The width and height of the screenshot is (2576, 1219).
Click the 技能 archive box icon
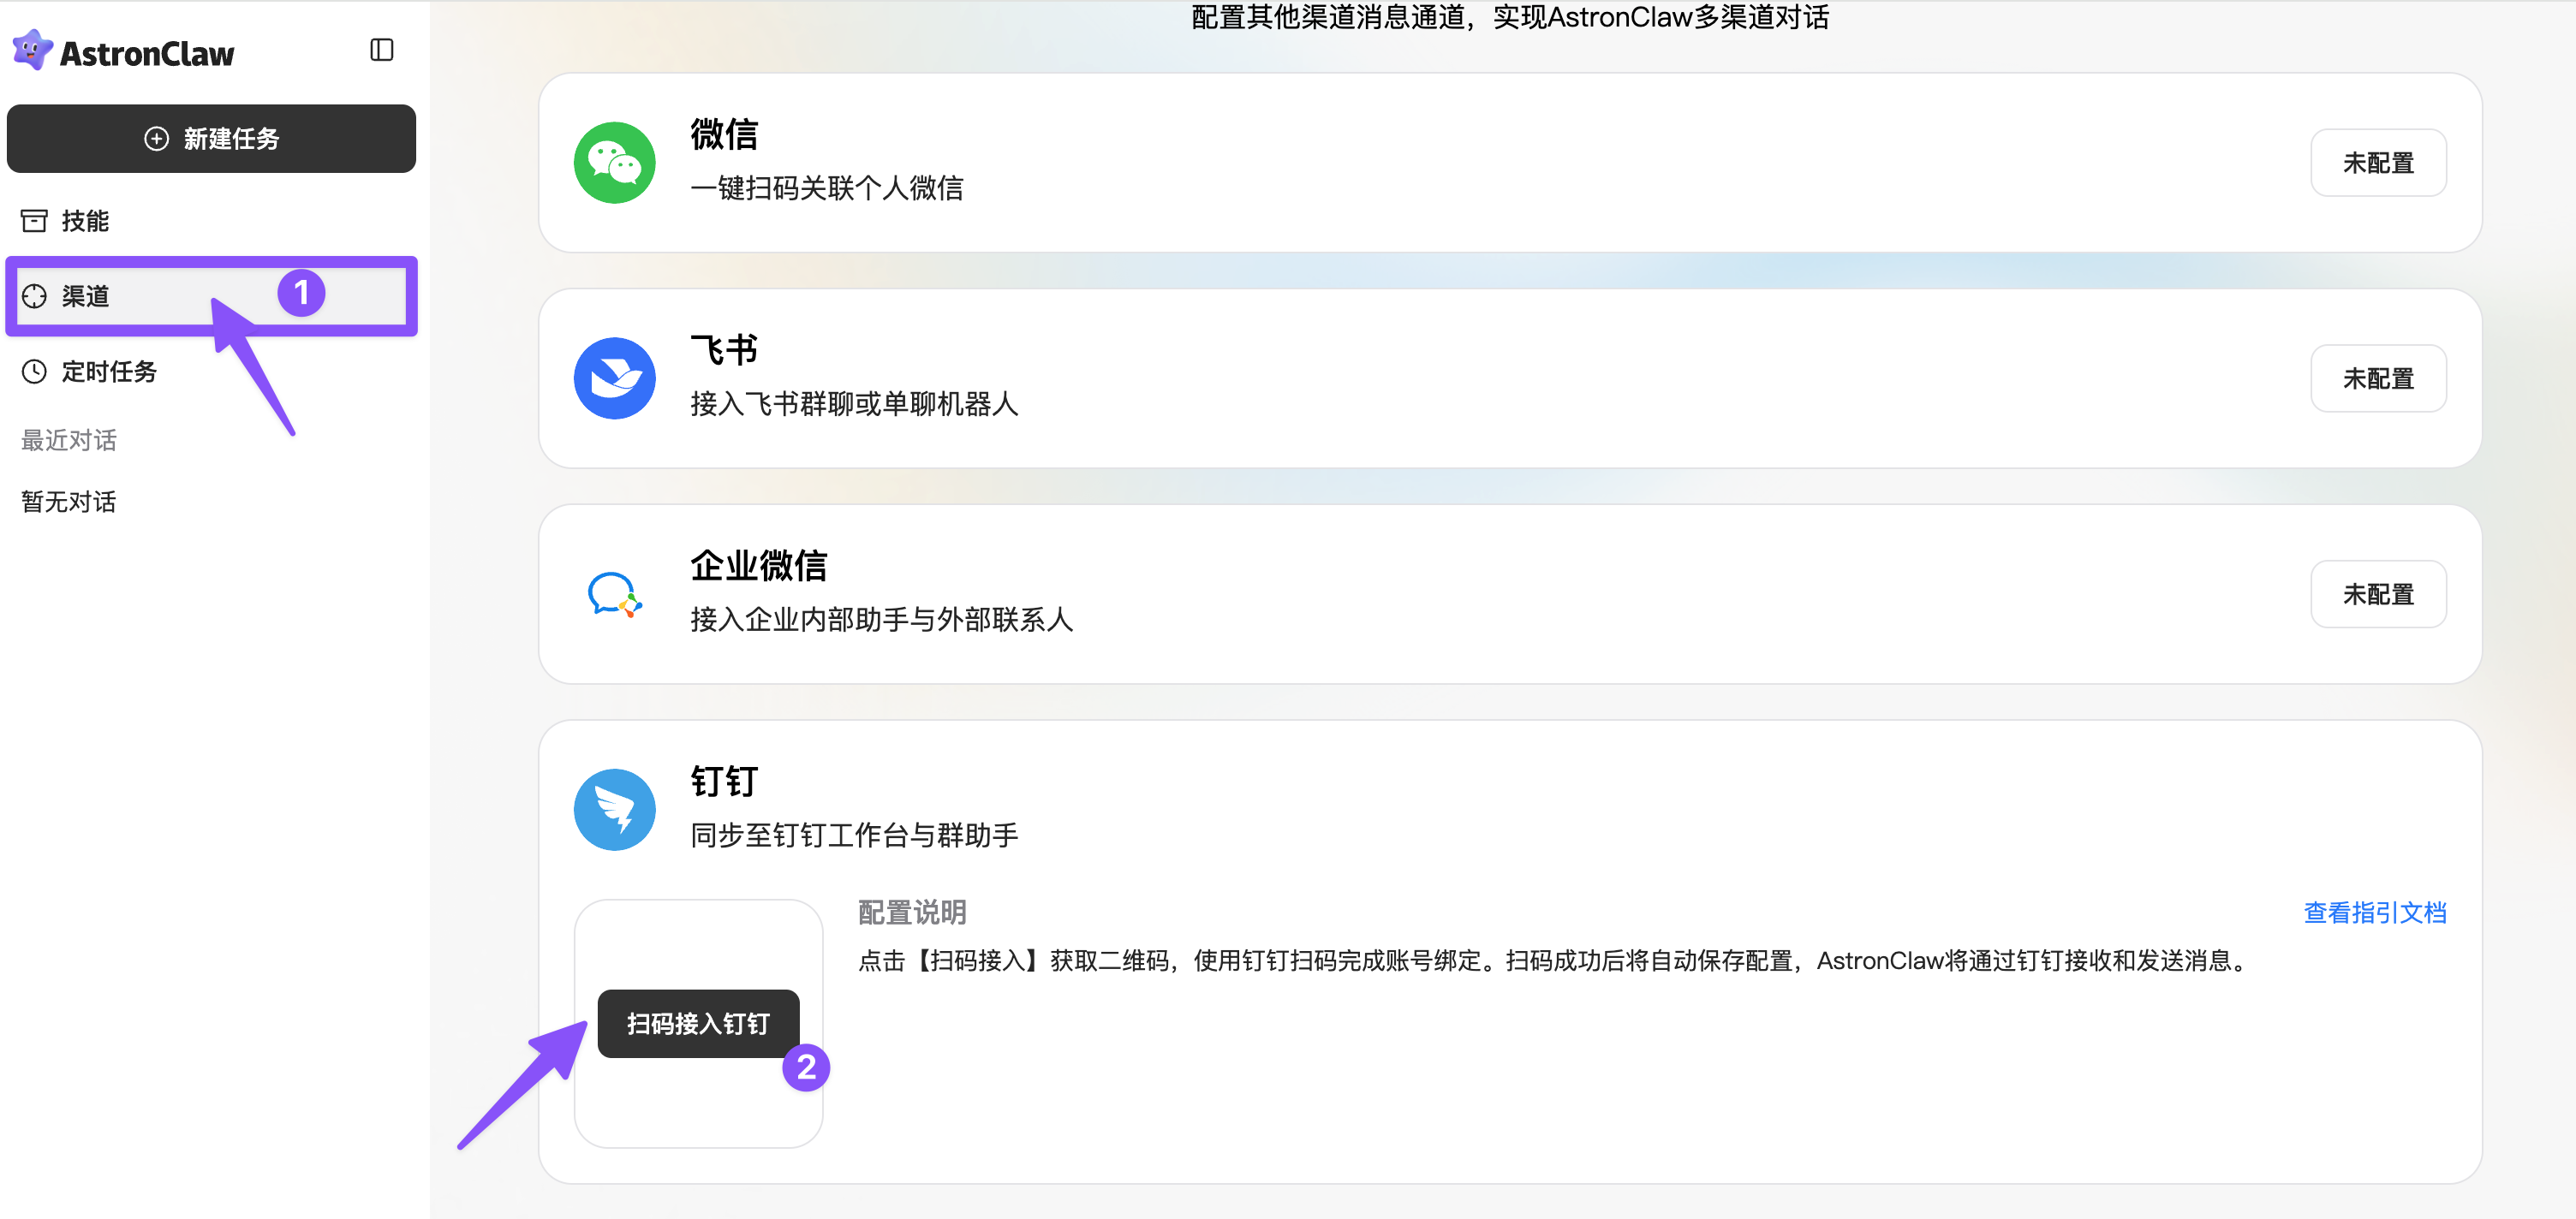pos(34,221)
